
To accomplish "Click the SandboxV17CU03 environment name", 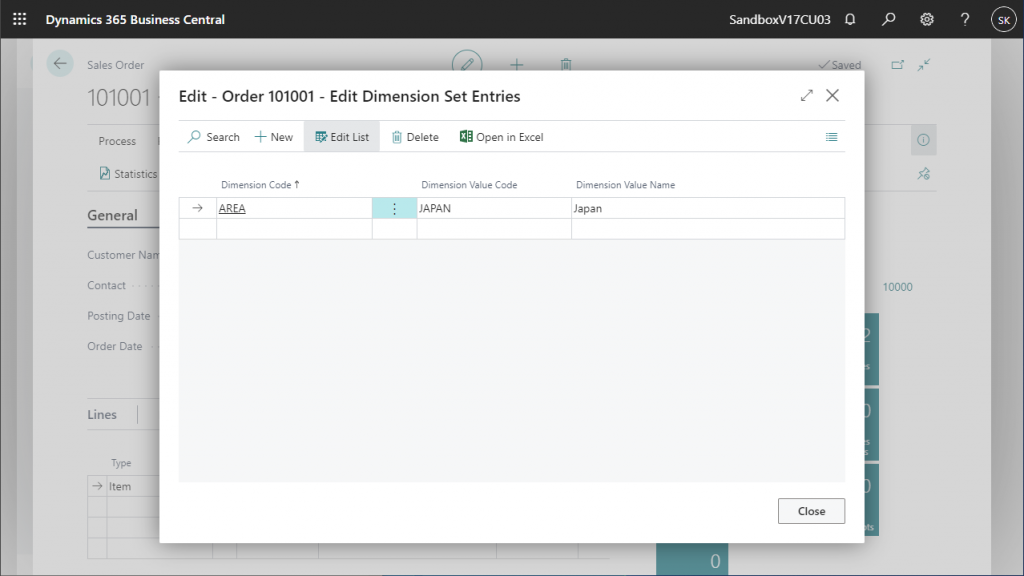I will [780, 20].
